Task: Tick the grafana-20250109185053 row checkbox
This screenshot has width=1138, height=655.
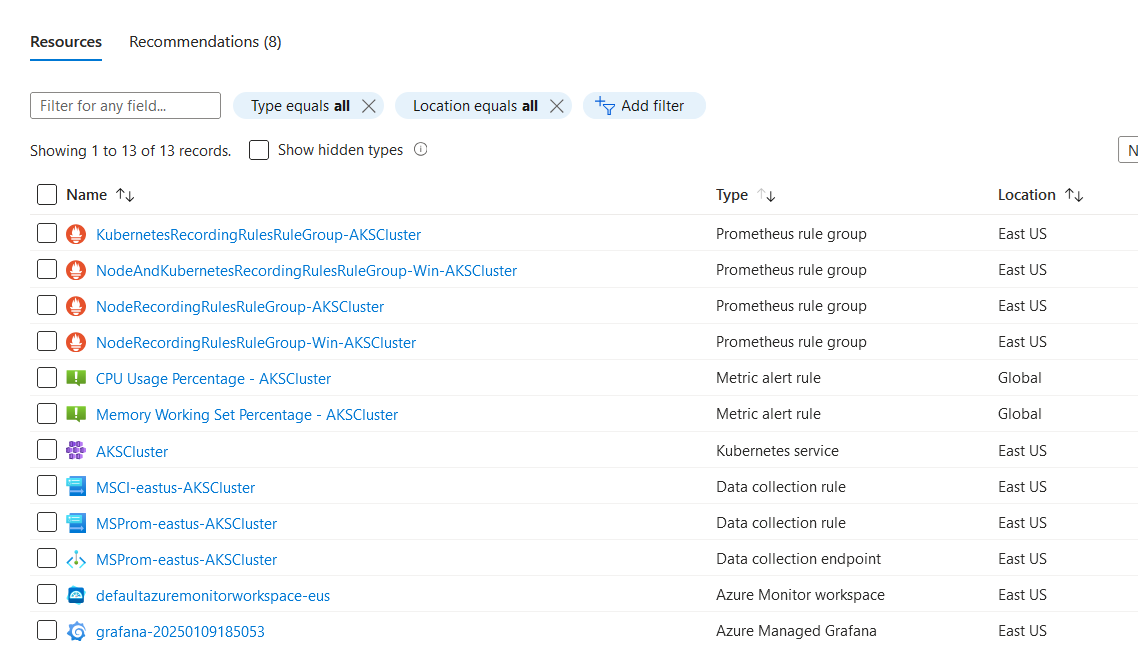Action: click(46, 630)
